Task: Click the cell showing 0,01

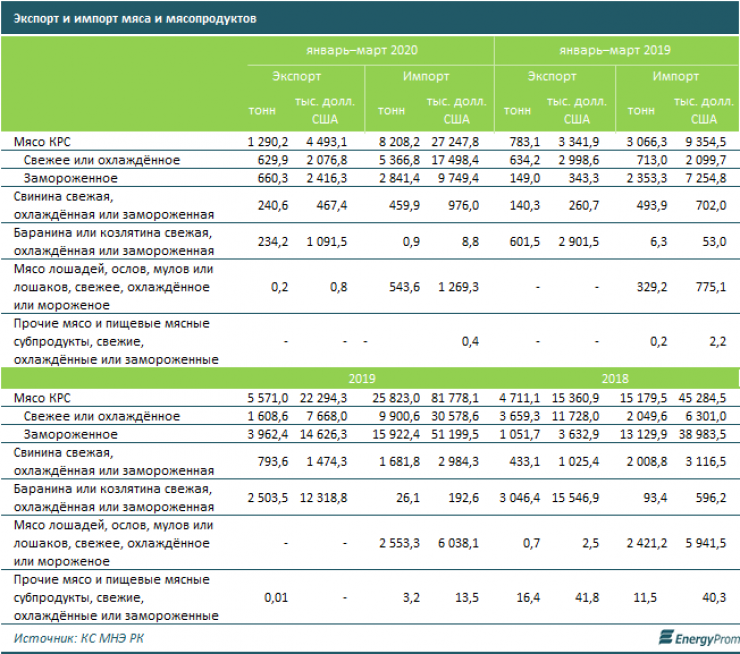Action: click(275, 597)
